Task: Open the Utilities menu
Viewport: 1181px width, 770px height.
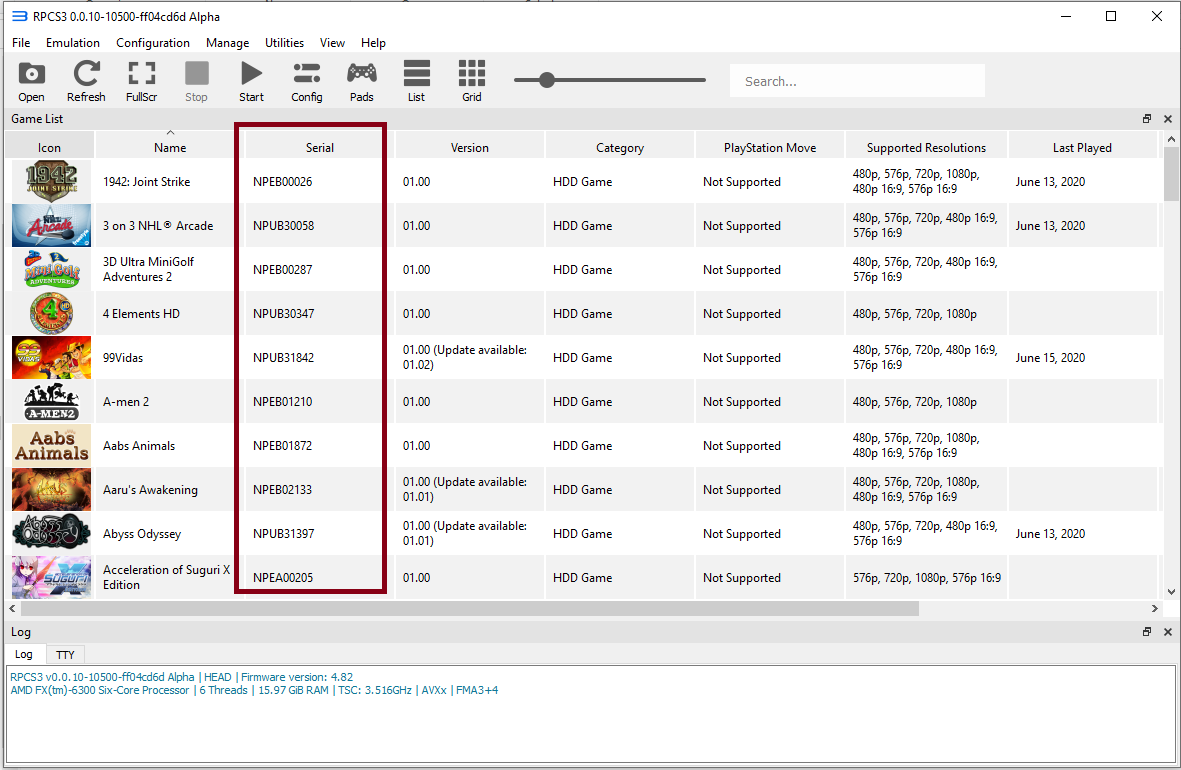Action: [284, 43]
